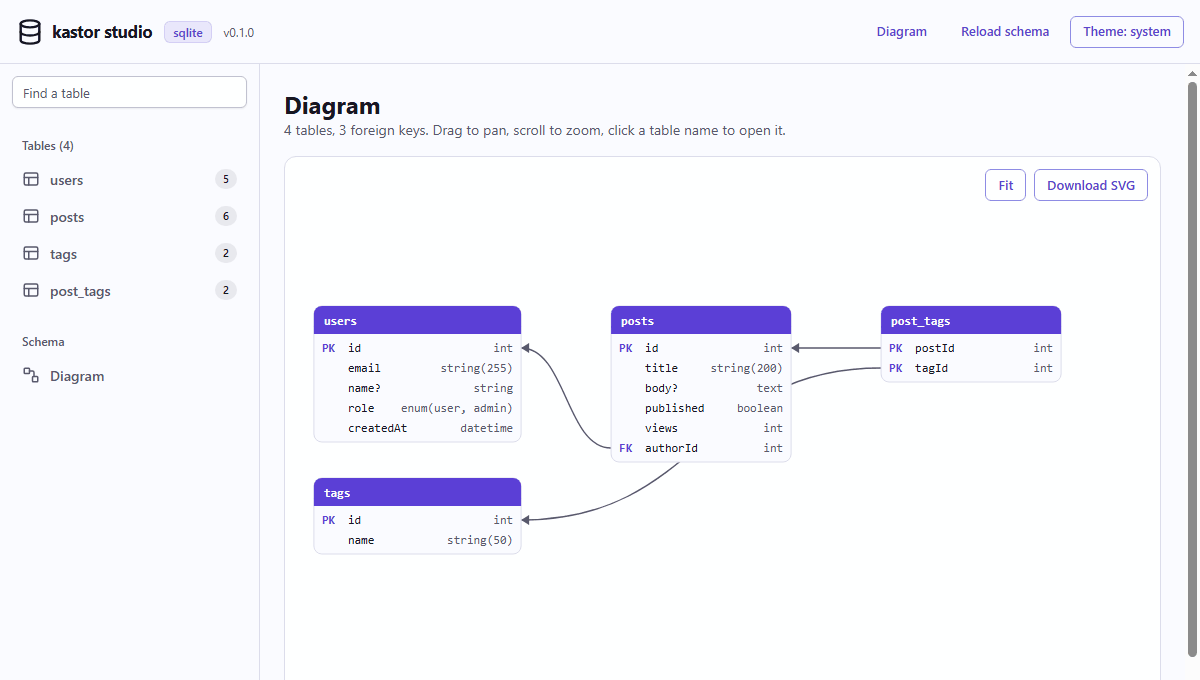Click the Tables (4) section heading
The image size is (1200, 680).
click(x=48, y=146)
